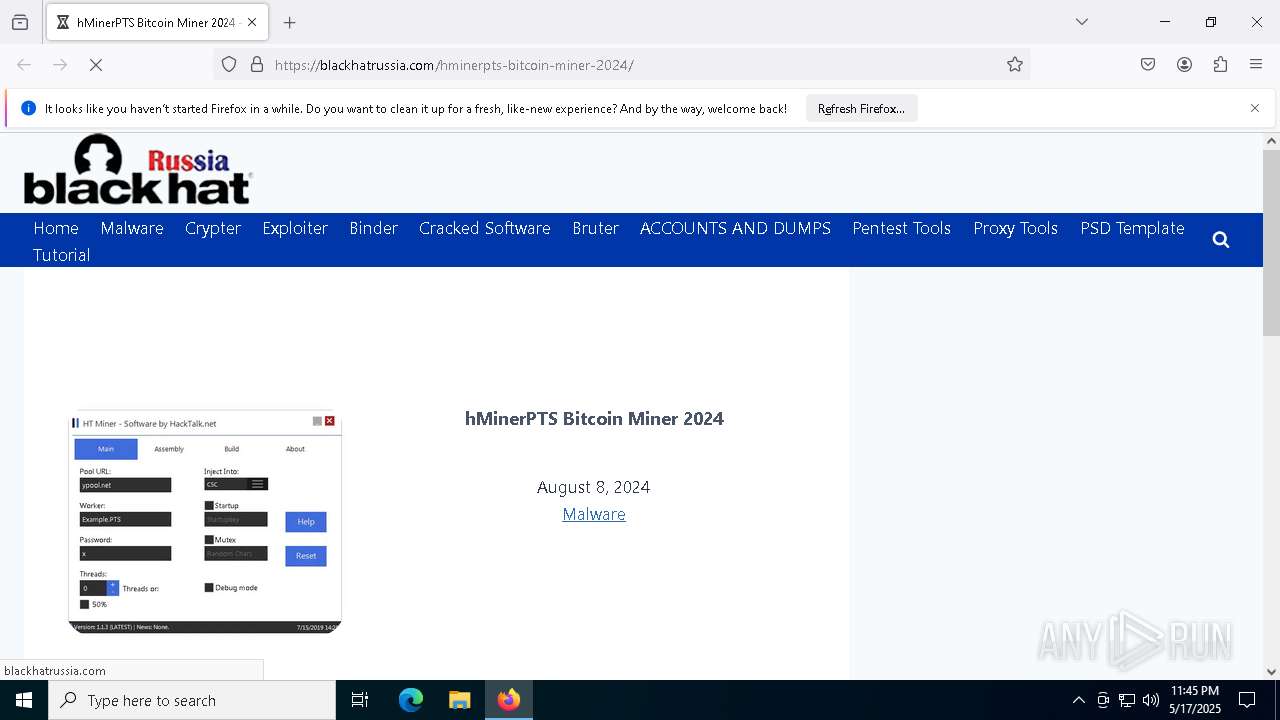Bookmark this page with star icon
The image size is (1280, 720).
pos(1015,65)
